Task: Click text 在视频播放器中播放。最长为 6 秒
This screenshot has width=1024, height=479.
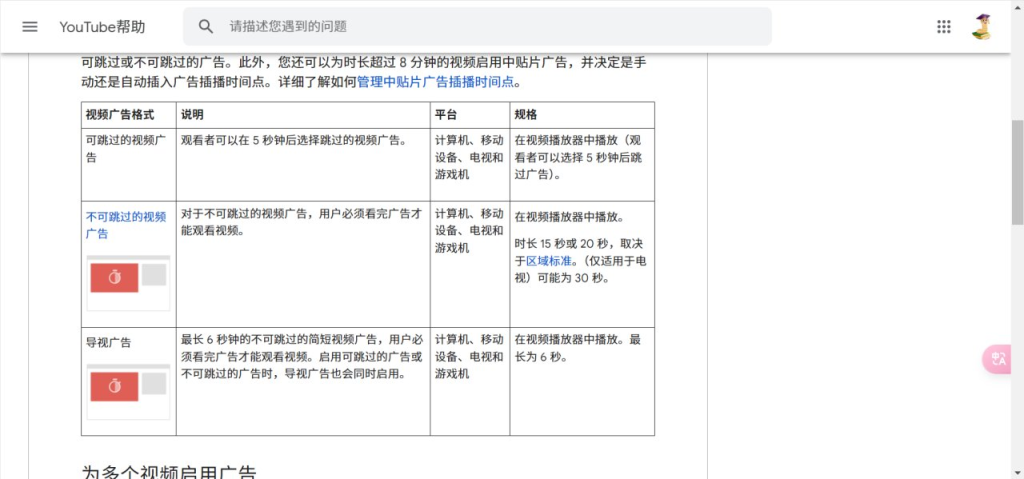Action: tap(578, 350)
